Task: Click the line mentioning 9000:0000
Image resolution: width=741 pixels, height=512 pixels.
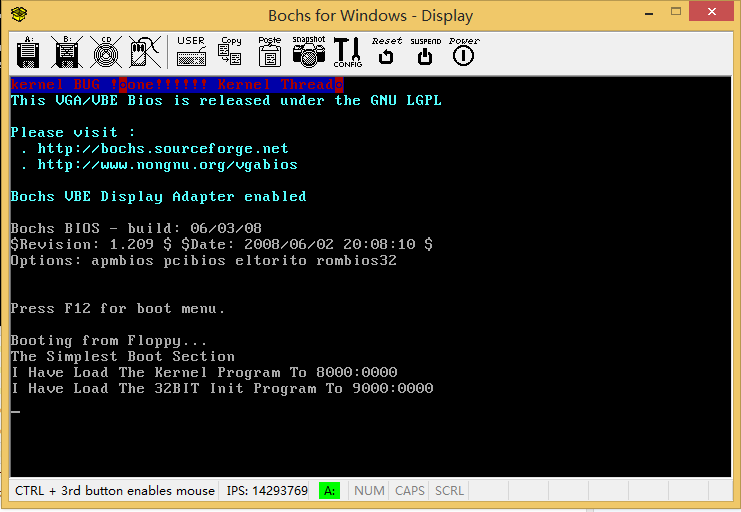Action: pos(222,389)
